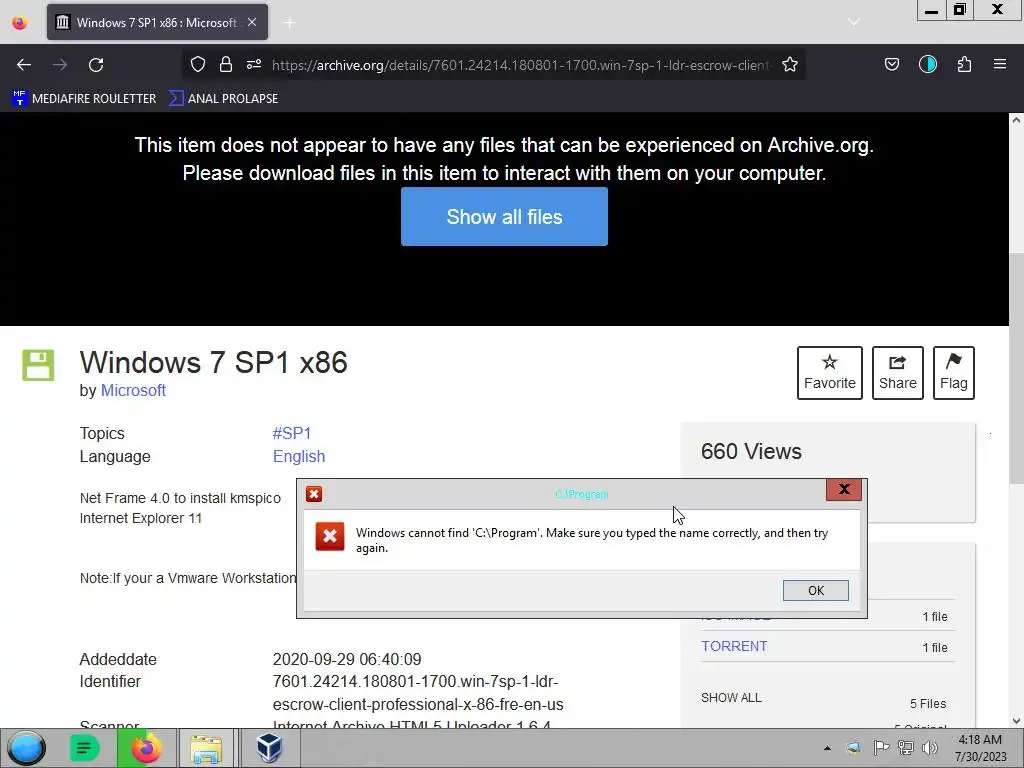Viewport: 1024px width, 768px height.
Task: Open a new tab with plus button
Action: 289,23
